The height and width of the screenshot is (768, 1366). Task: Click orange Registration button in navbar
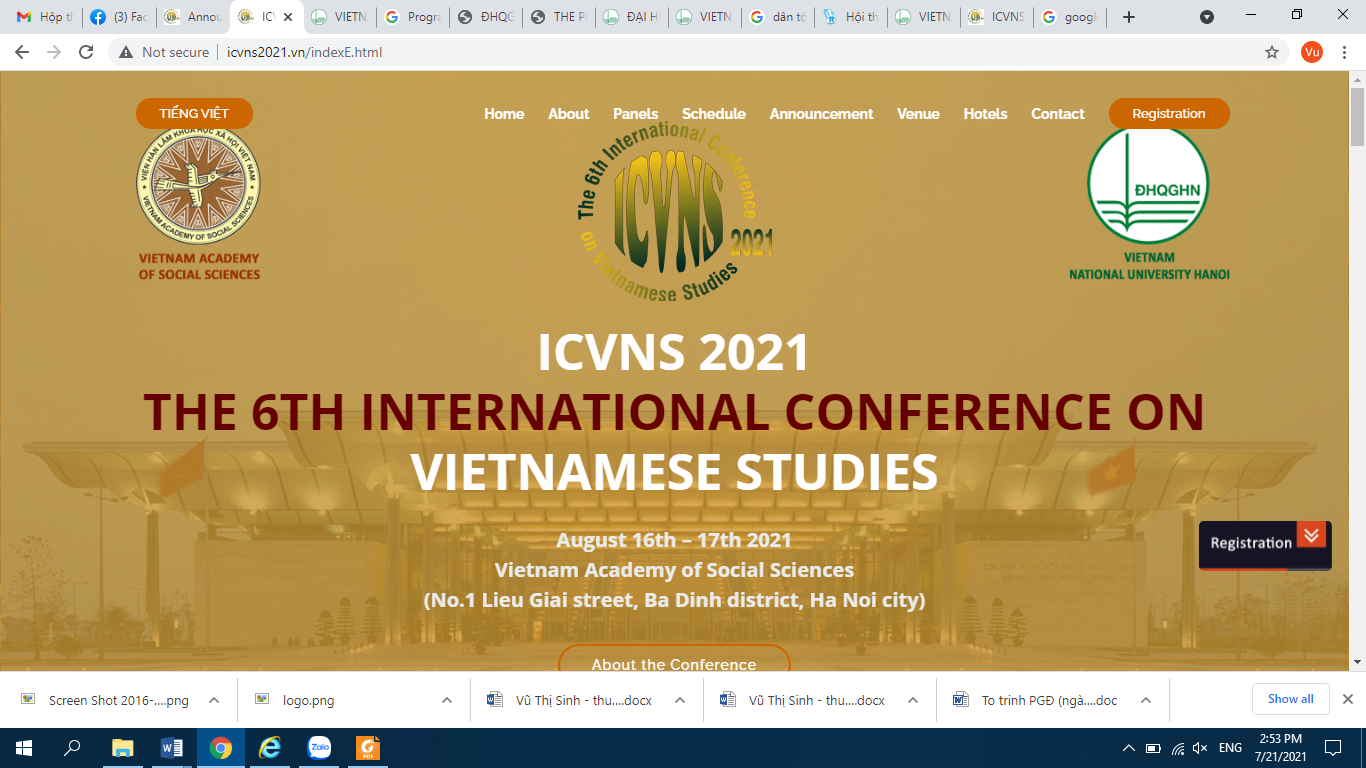point(1169,113)
